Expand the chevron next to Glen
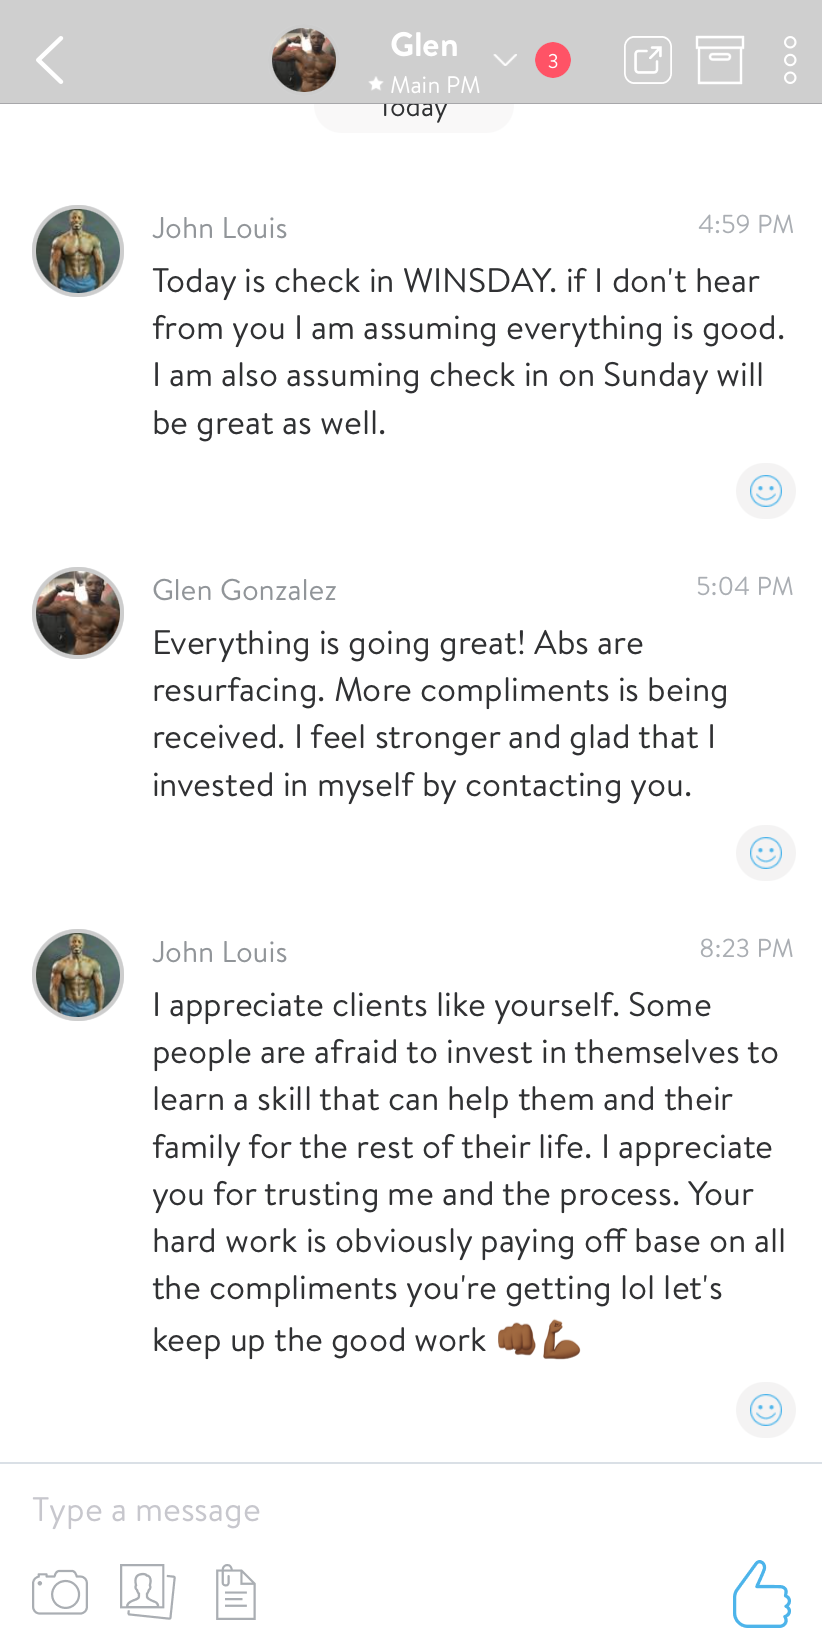 [x=505, y=60]
